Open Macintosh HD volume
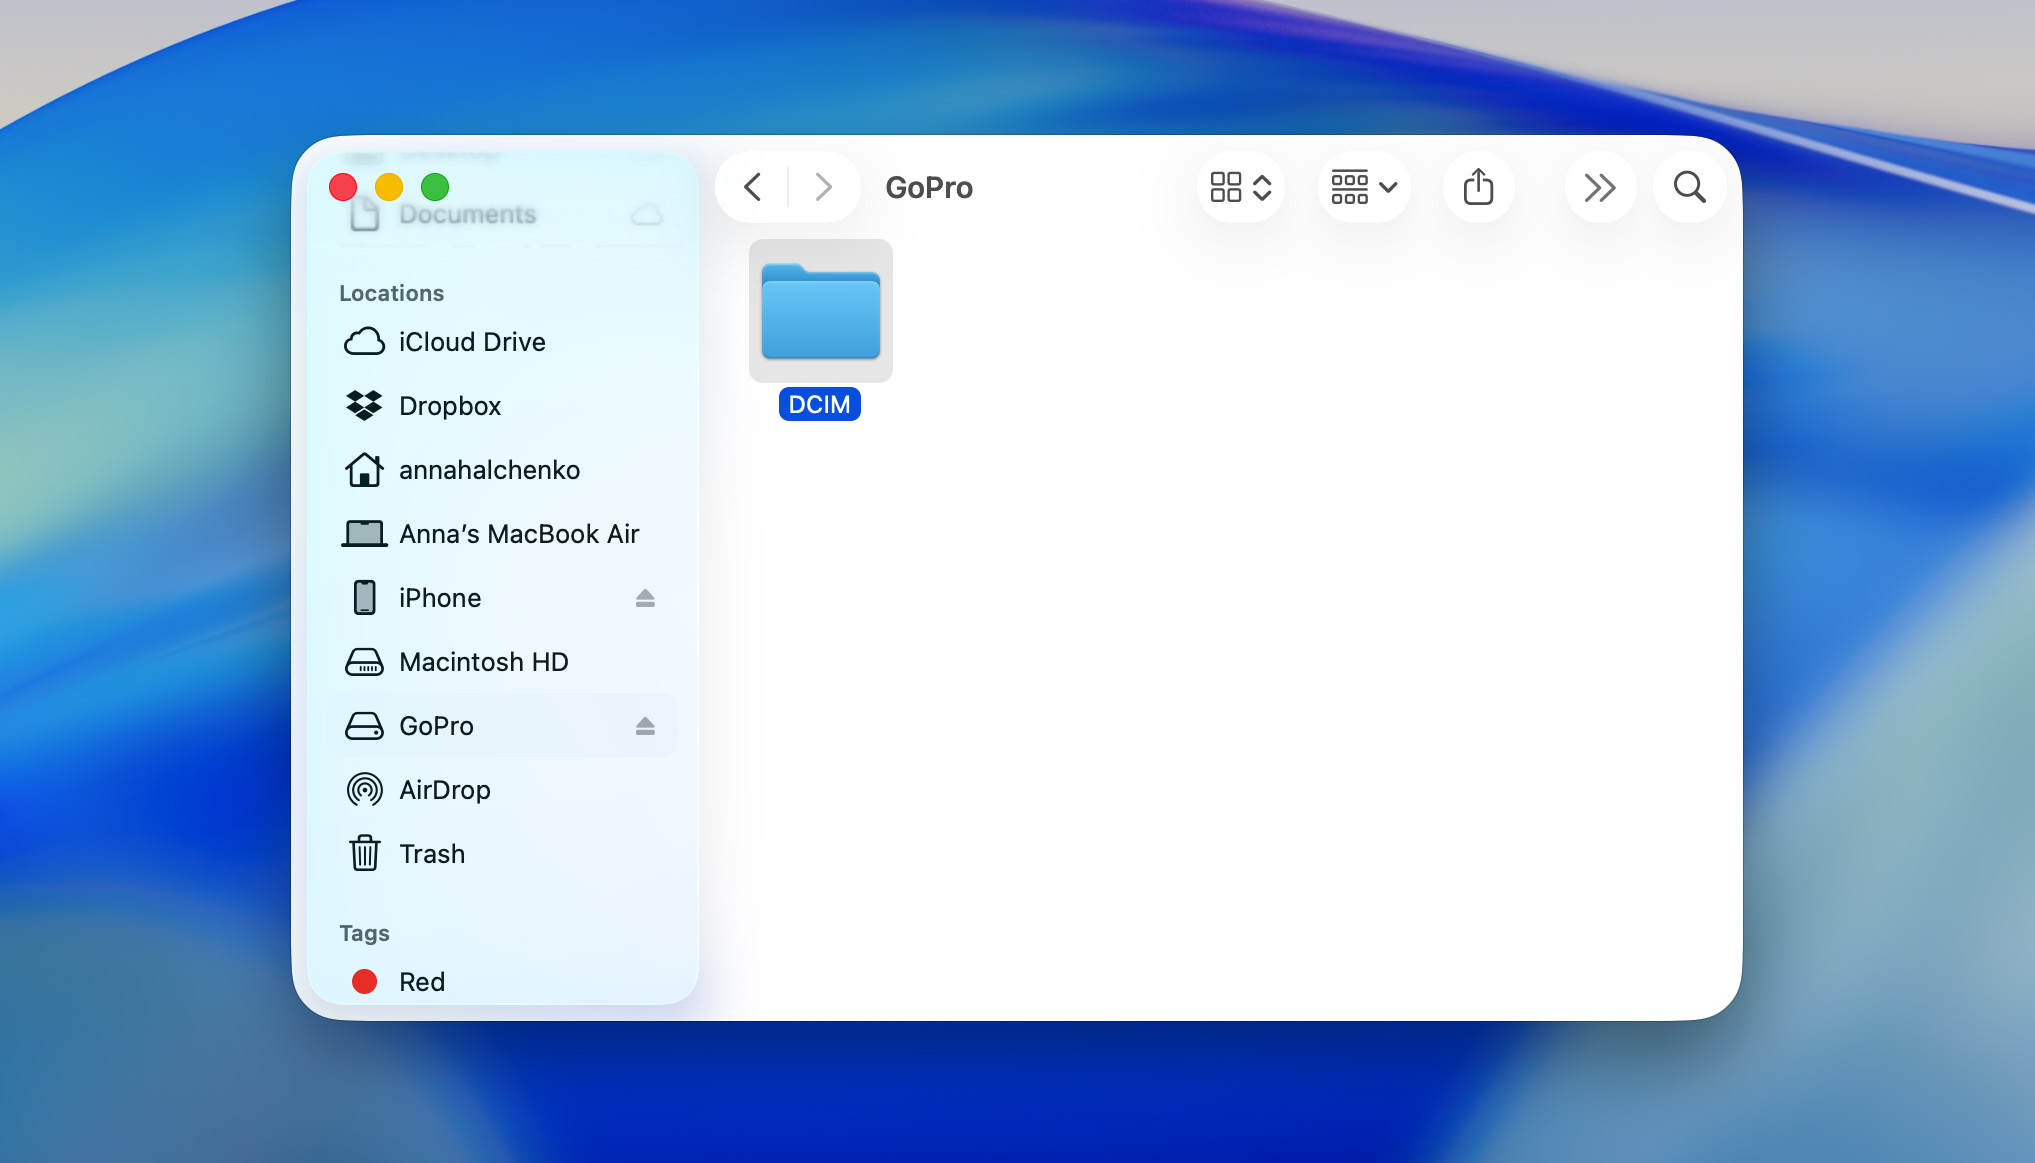Screen dimensions: 2035x1163 click(x=483, y=662)
